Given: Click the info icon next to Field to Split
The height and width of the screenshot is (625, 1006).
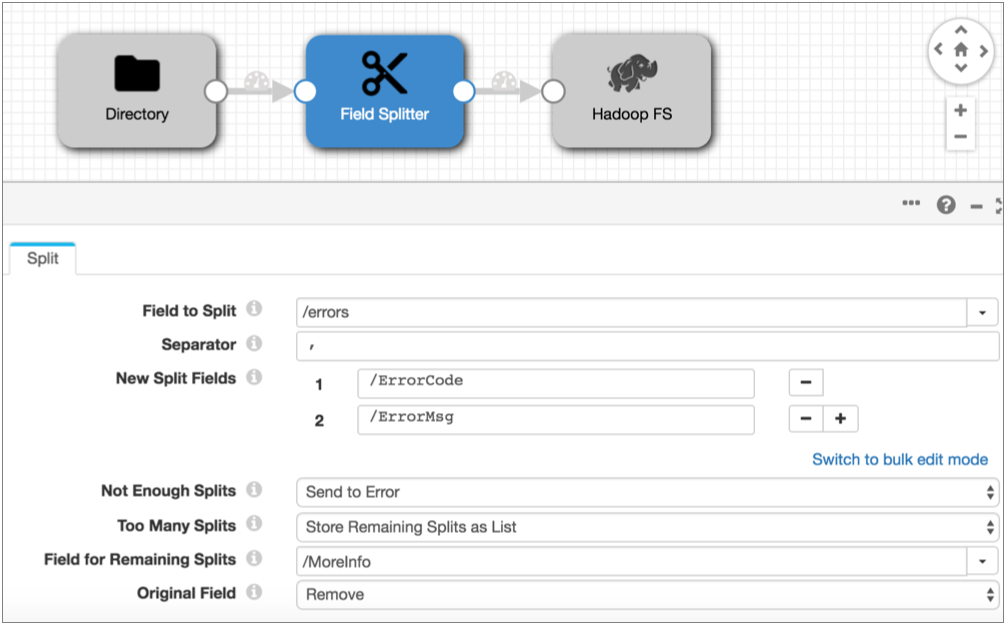Looking at the screenshot, I should pyautogui.click(x=254, y=310).
